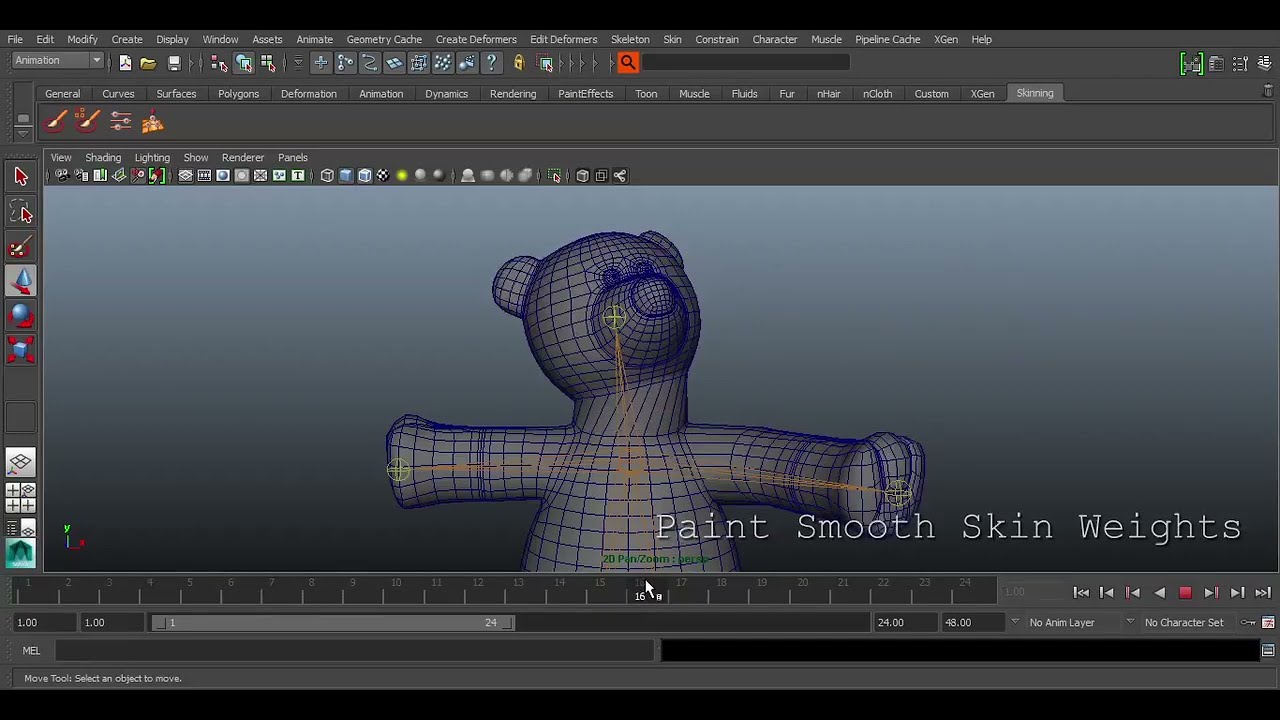Viewport: 1280px width, 720px height.
Task: Create a new scene file
Action: coord(125,63)
